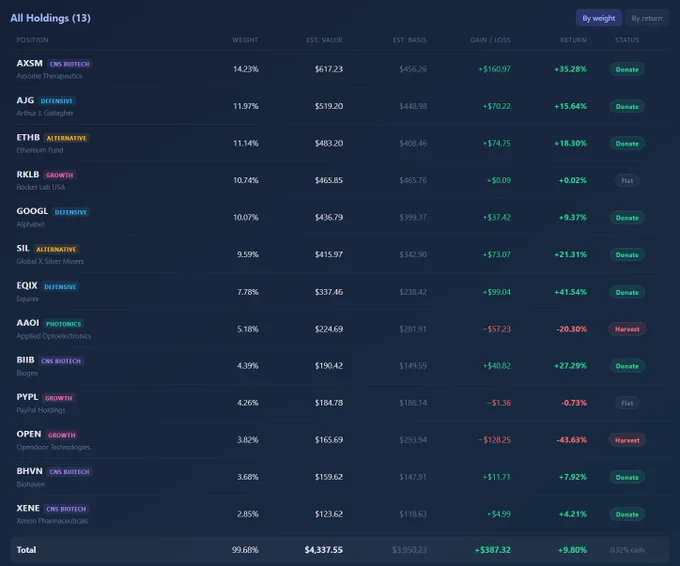Click the WEIGHT column header
680x566 pixels.
tap(245, 40)
